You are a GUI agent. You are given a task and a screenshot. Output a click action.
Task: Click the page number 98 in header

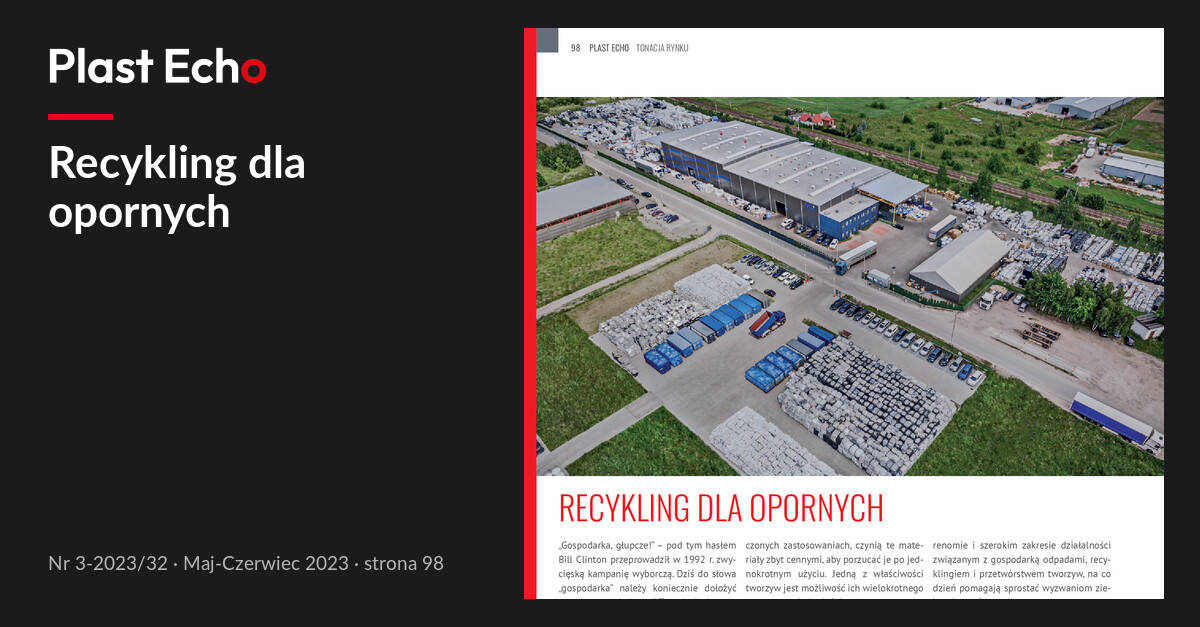click(576, 48)
